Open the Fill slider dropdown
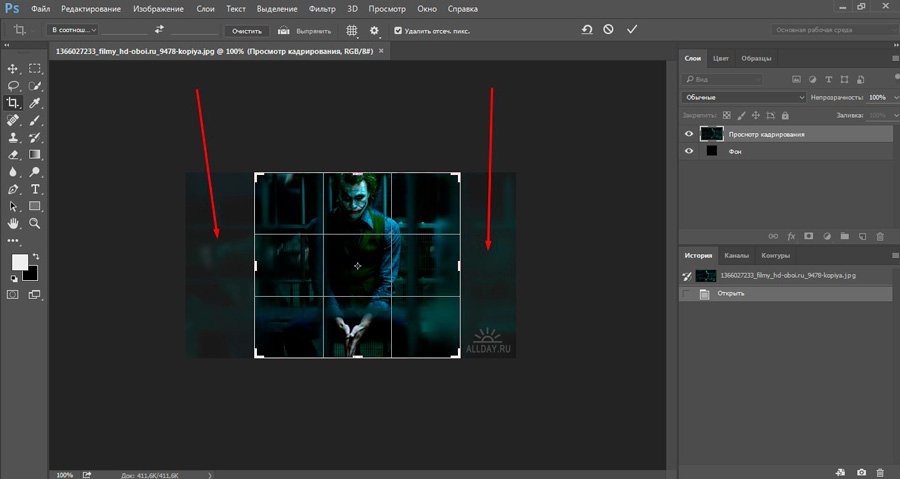900x479 pixels. pyautogui.click(x=895, y=116)
